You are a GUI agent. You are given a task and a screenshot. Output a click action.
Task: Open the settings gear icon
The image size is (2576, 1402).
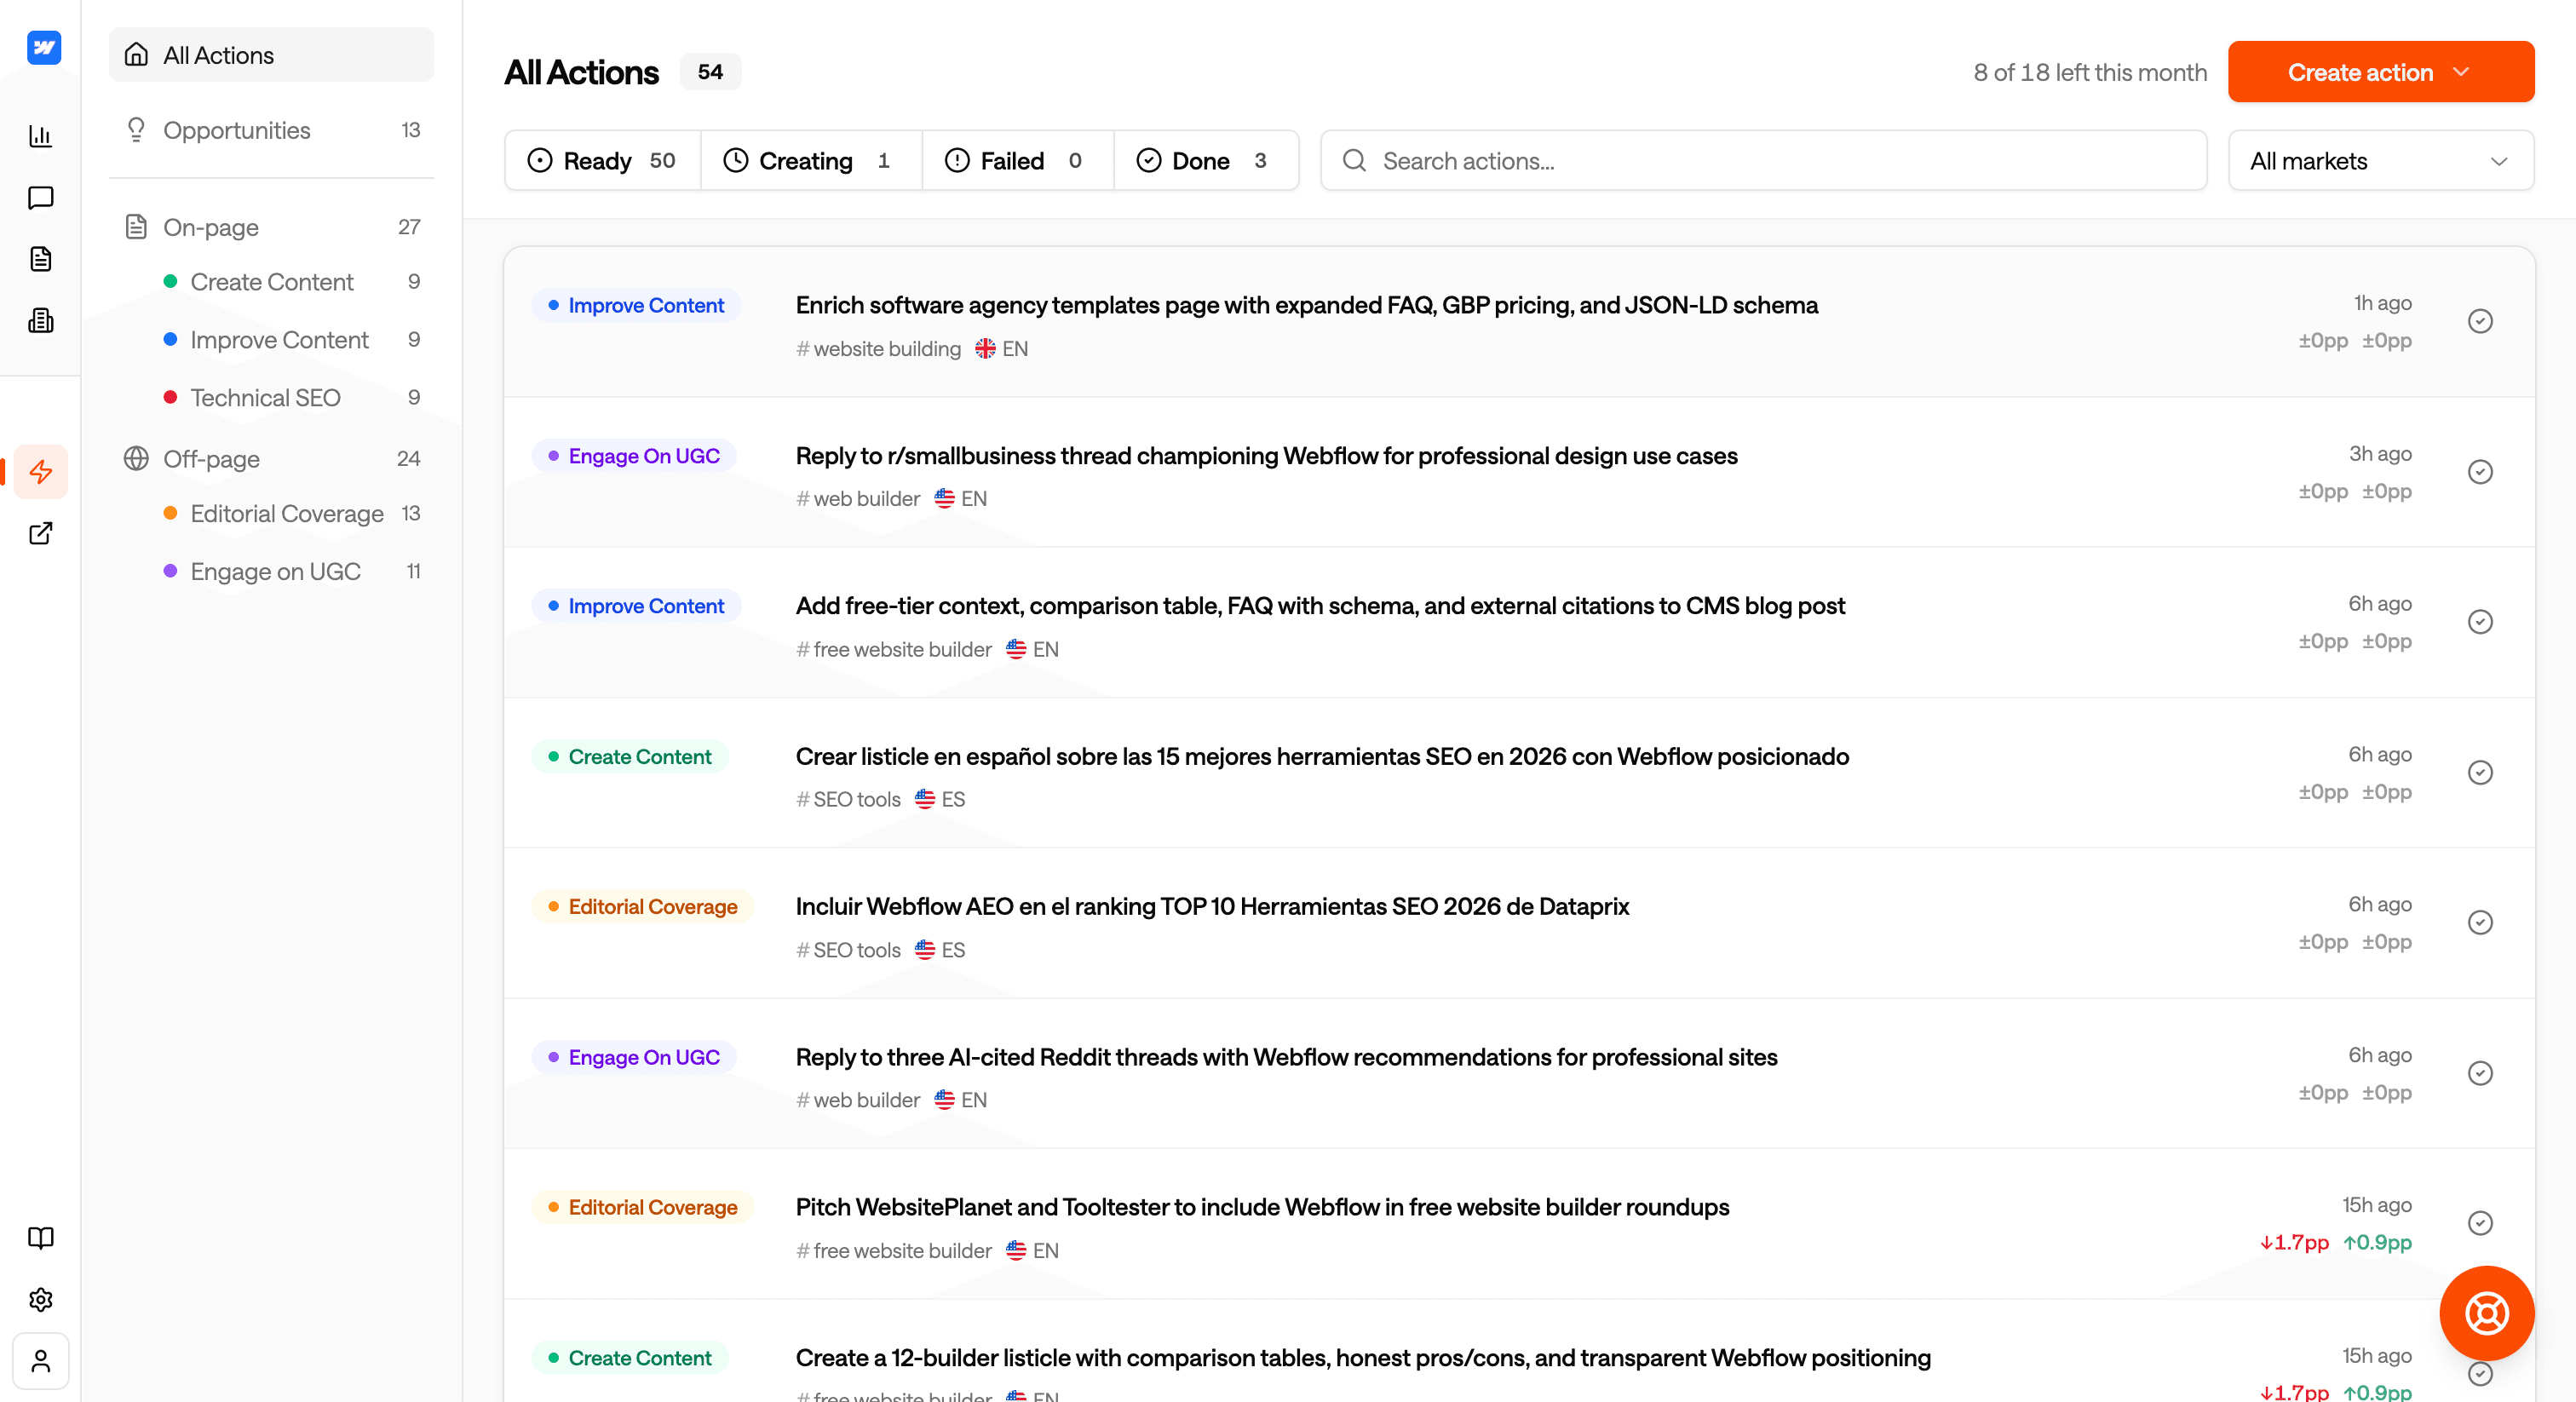pos(41,1300)
